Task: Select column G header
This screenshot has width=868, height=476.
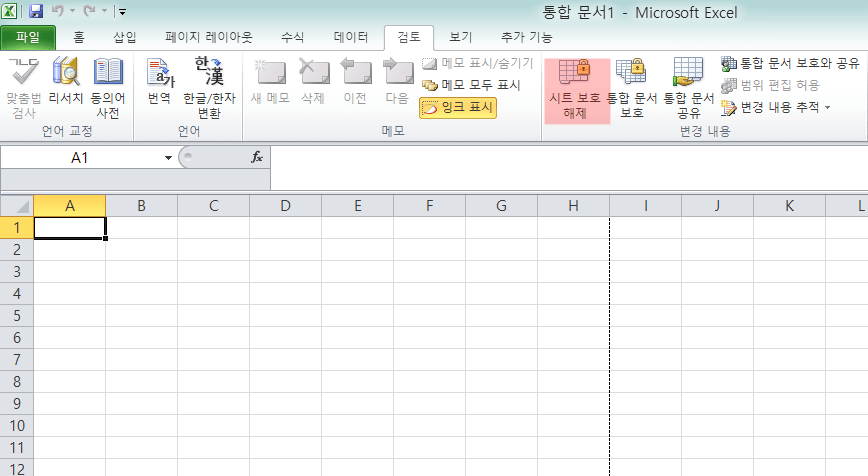Action: (502, 206)
